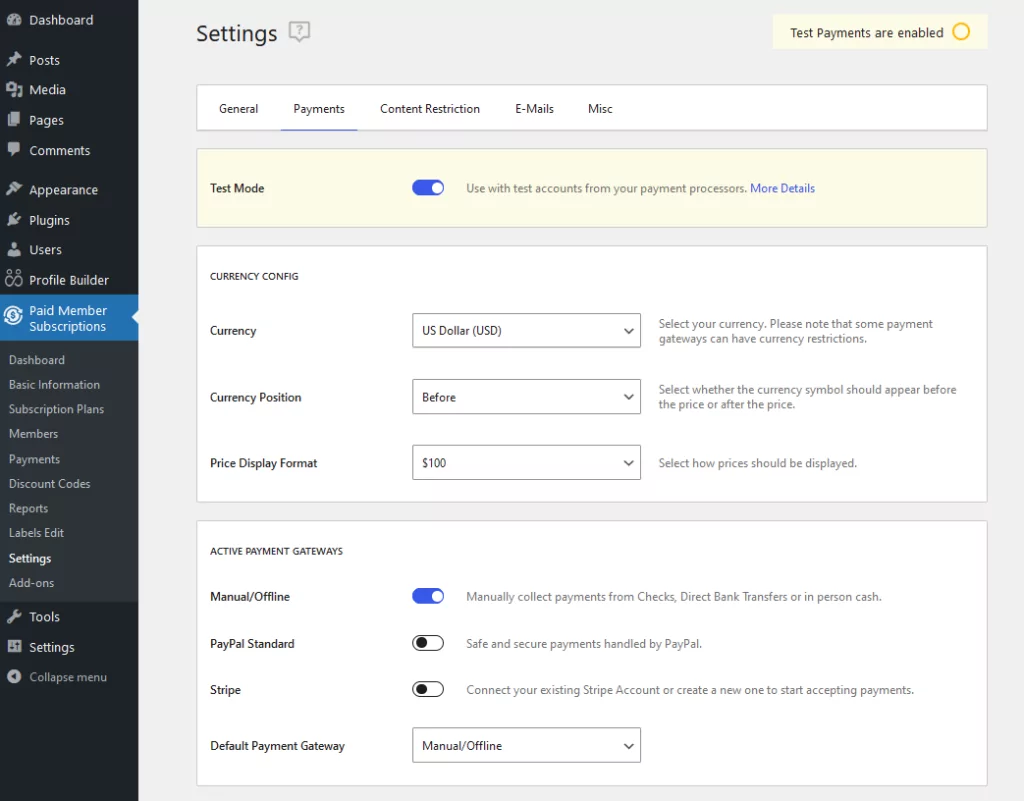Click the Users person icon
The image size is (1024, 801).
(14, 249)
